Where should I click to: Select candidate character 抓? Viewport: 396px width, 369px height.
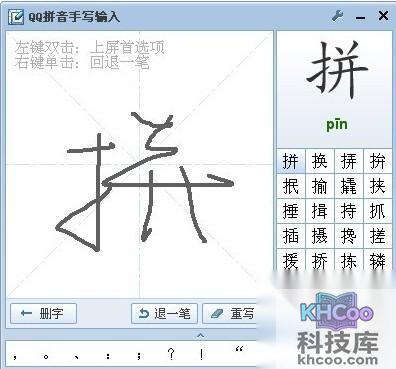[377, 211]
